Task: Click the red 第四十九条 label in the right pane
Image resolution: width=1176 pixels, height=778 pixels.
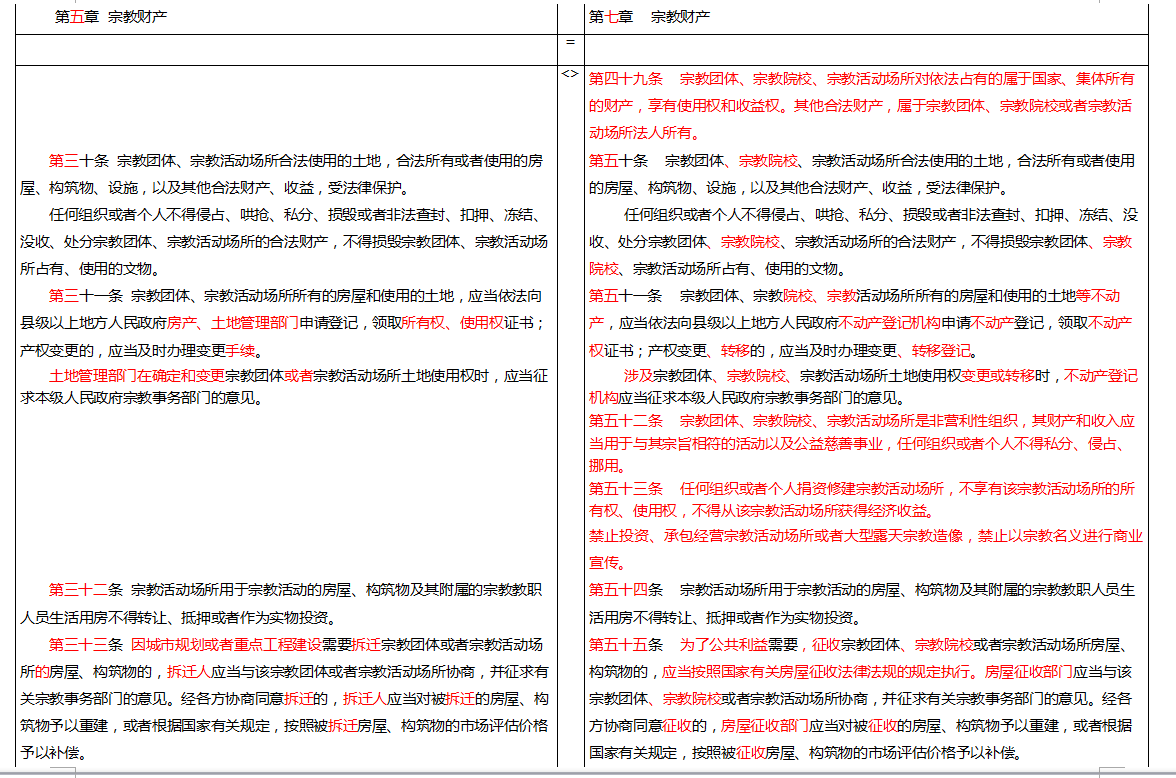Action: 625,79
